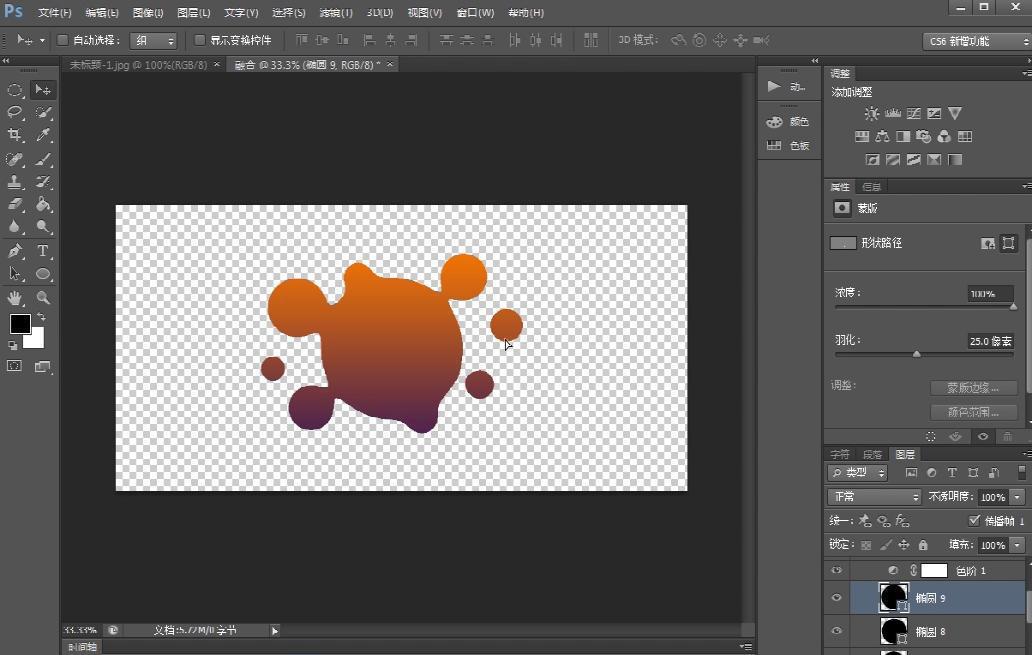Image resolution: width=1032 pixels, height=655 pixels.
Task: Open the 动作 panel
Action: [787, 86]
